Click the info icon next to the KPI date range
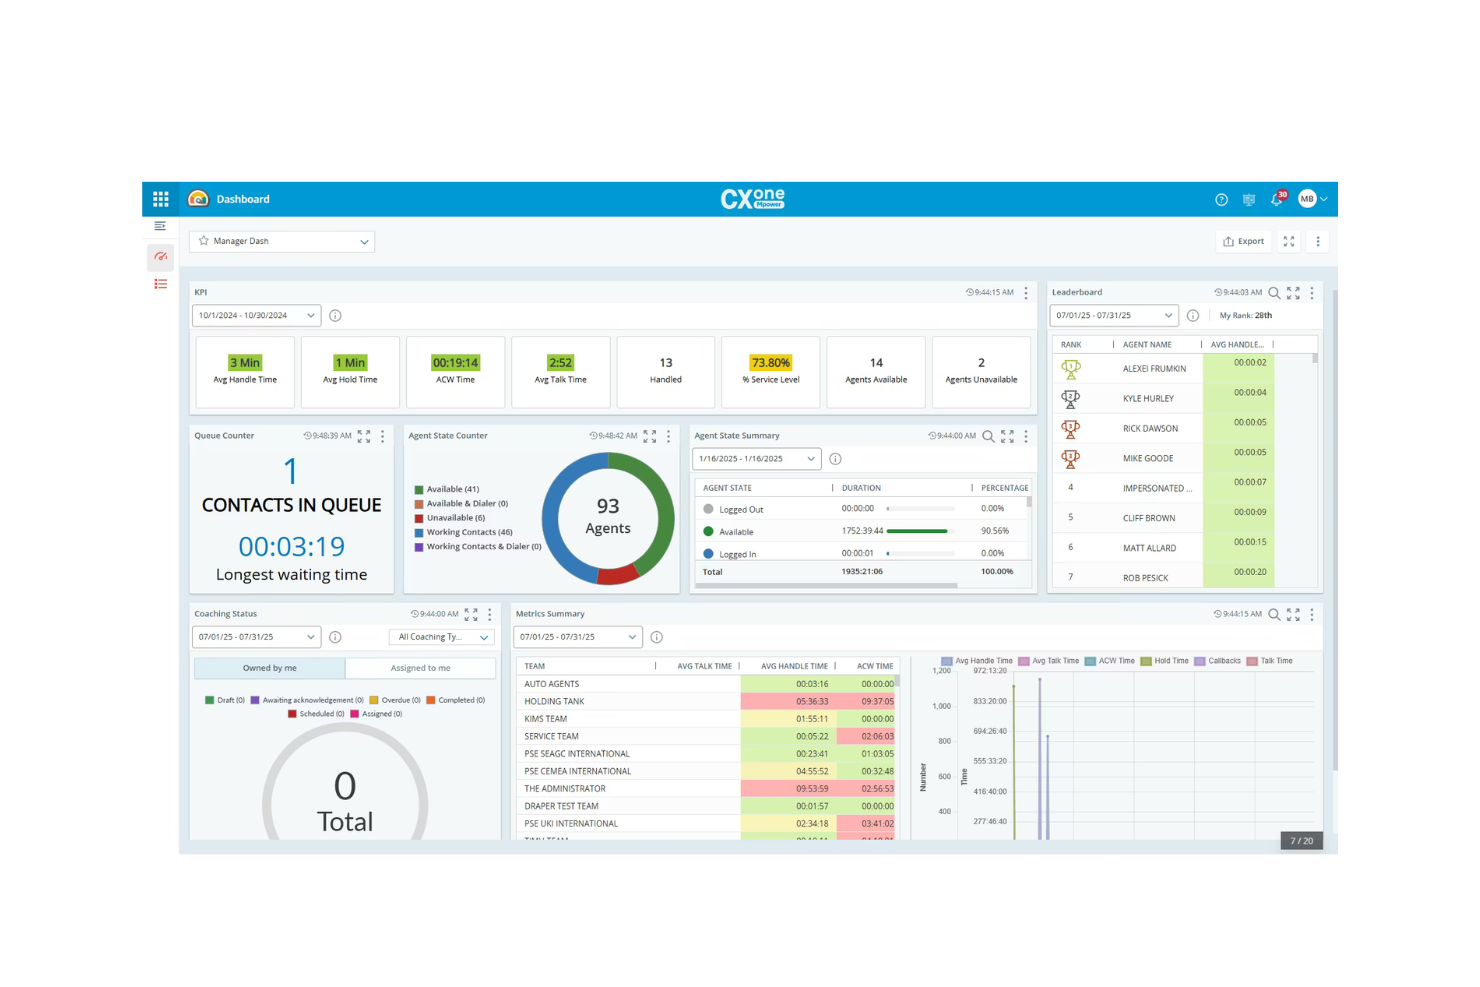 pos(335,315)
